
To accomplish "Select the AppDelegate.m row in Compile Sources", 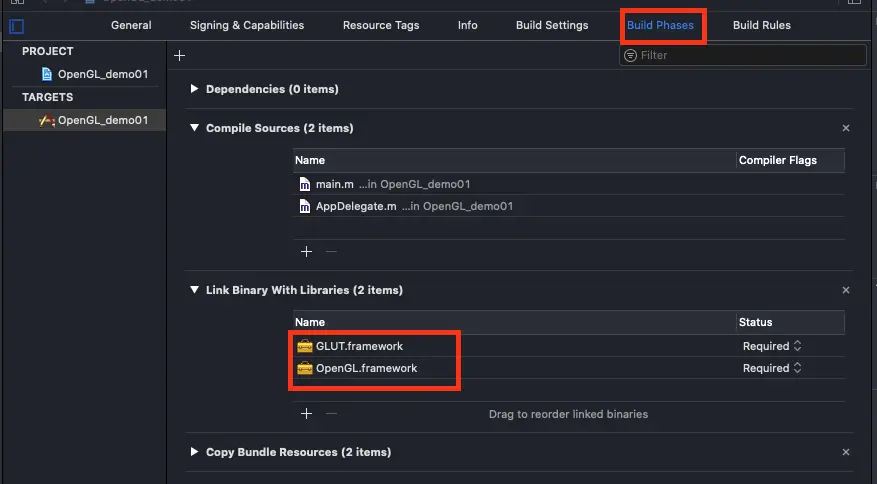I will (569, 206).
